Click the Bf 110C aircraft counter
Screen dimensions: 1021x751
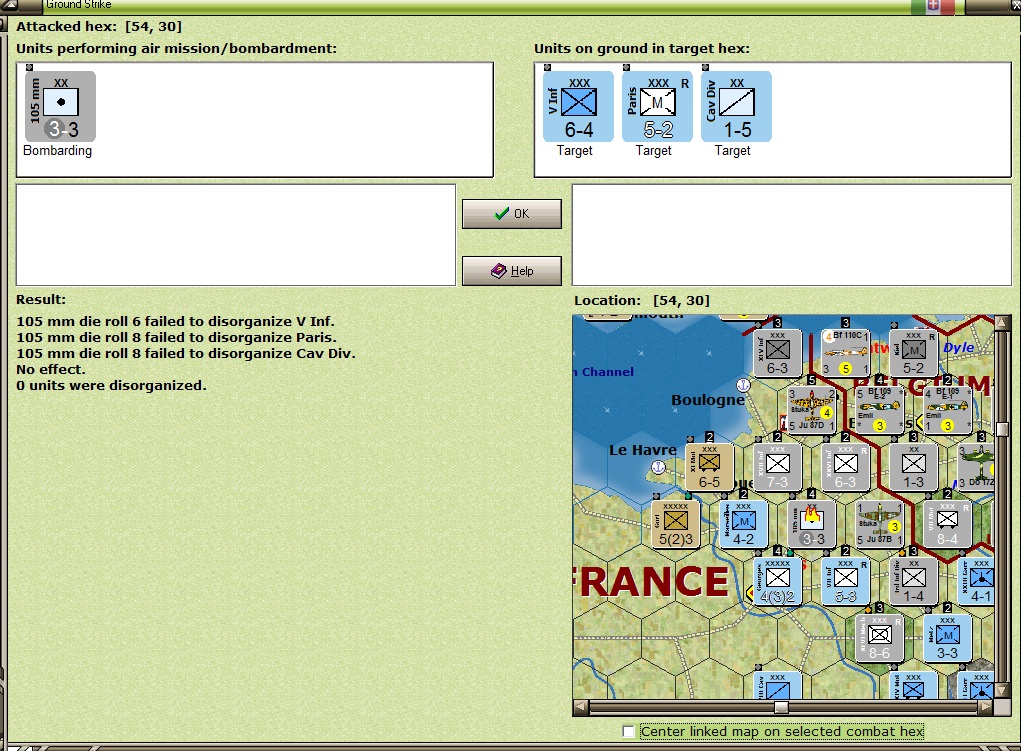[846, 352]
